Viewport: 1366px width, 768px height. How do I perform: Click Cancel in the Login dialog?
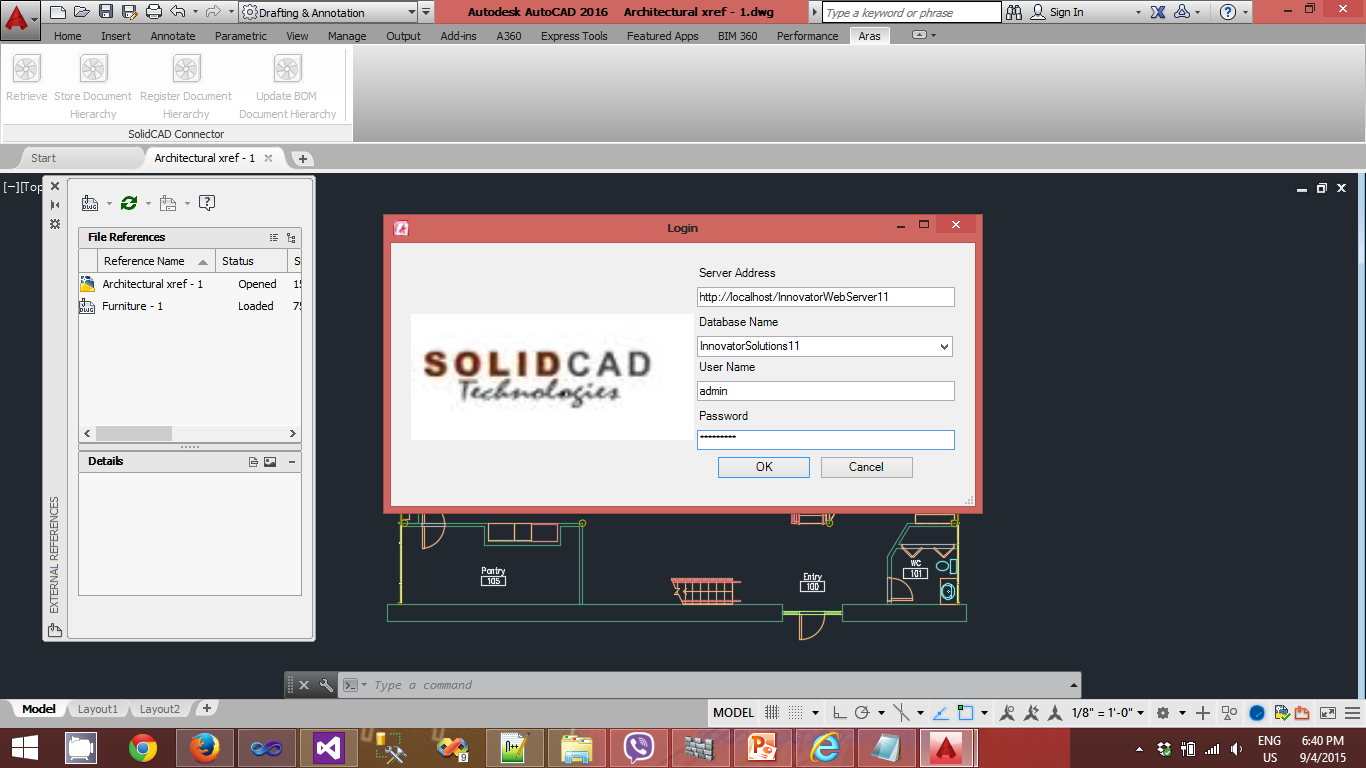[866, 467]
